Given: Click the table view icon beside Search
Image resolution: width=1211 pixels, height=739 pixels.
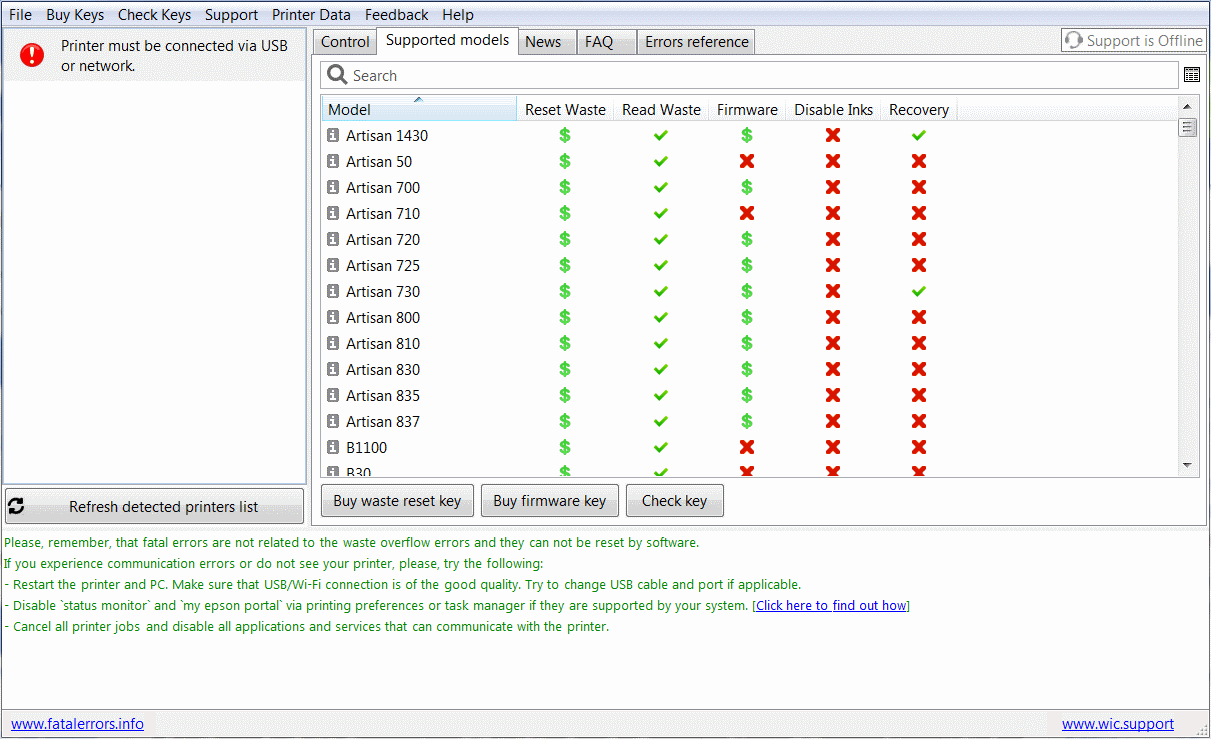Looking at the screenshot, I should pyautogui.click(x=1192, y=75).
